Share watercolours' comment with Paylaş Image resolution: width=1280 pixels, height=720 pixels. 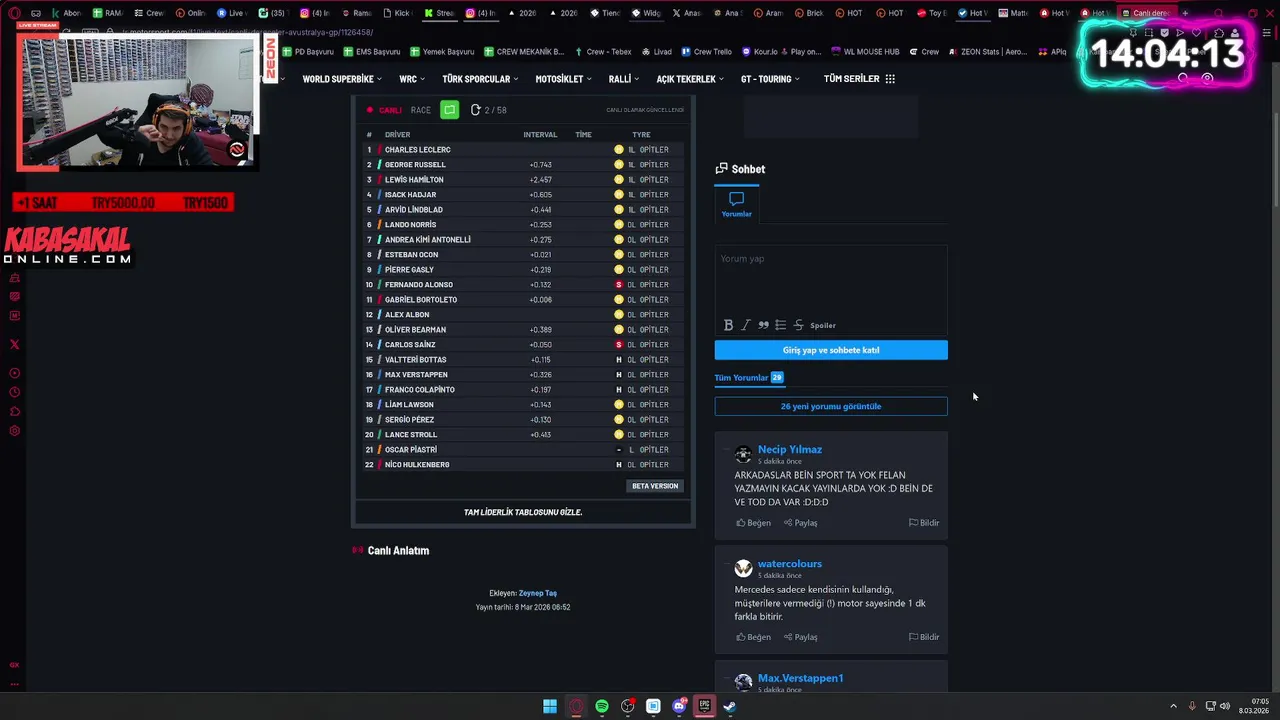(801, 637)
